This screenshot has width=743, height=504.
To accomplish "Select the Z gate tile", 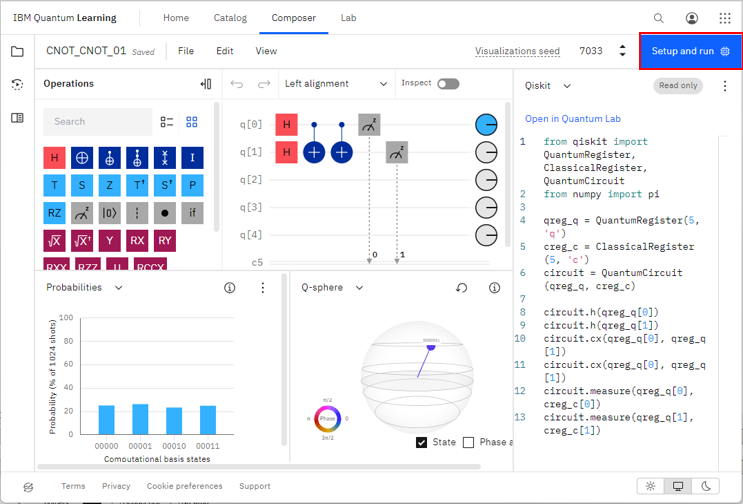I will 109,185.
